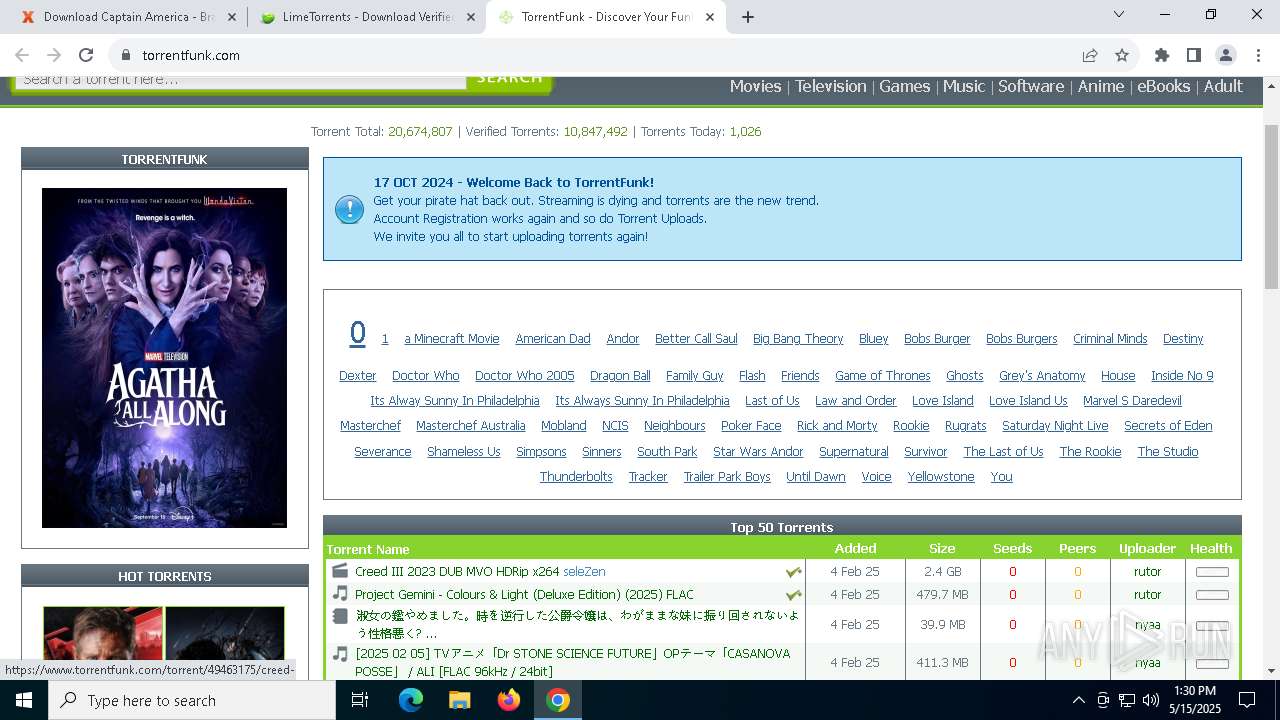Open the Chrome extensions puzzle icon

(1162, 55)
